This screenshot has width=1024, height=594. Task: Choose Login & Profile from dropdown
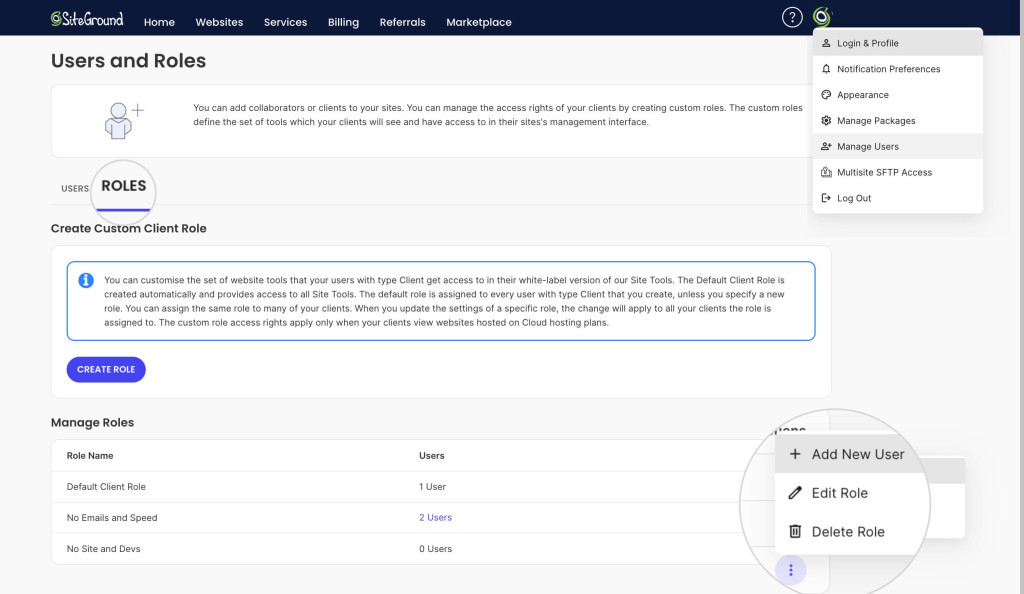897,43
